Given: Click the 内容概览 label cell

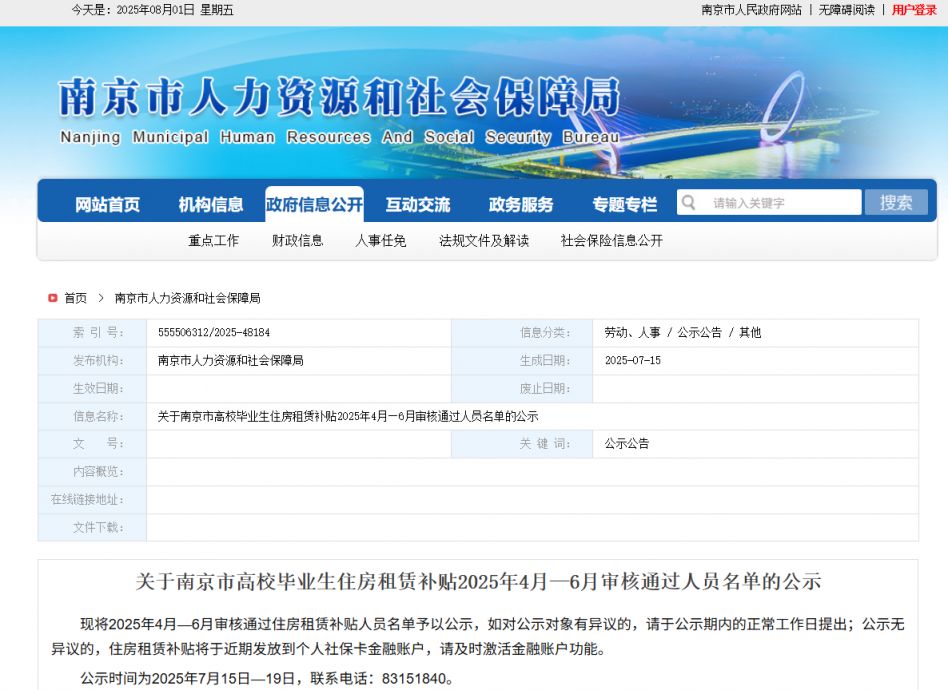Looking at the screenshot, I should [92, 472].
